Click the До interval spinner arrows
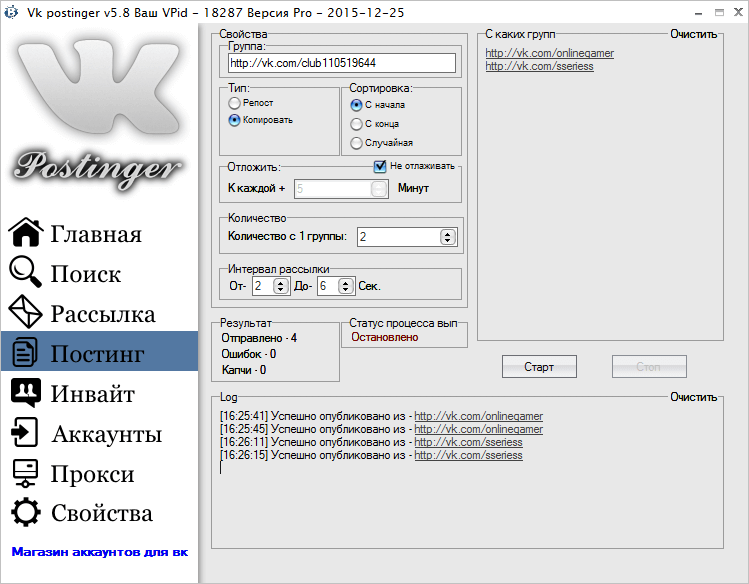The width and height of the screenshot is (749, 584). (346, 286)
